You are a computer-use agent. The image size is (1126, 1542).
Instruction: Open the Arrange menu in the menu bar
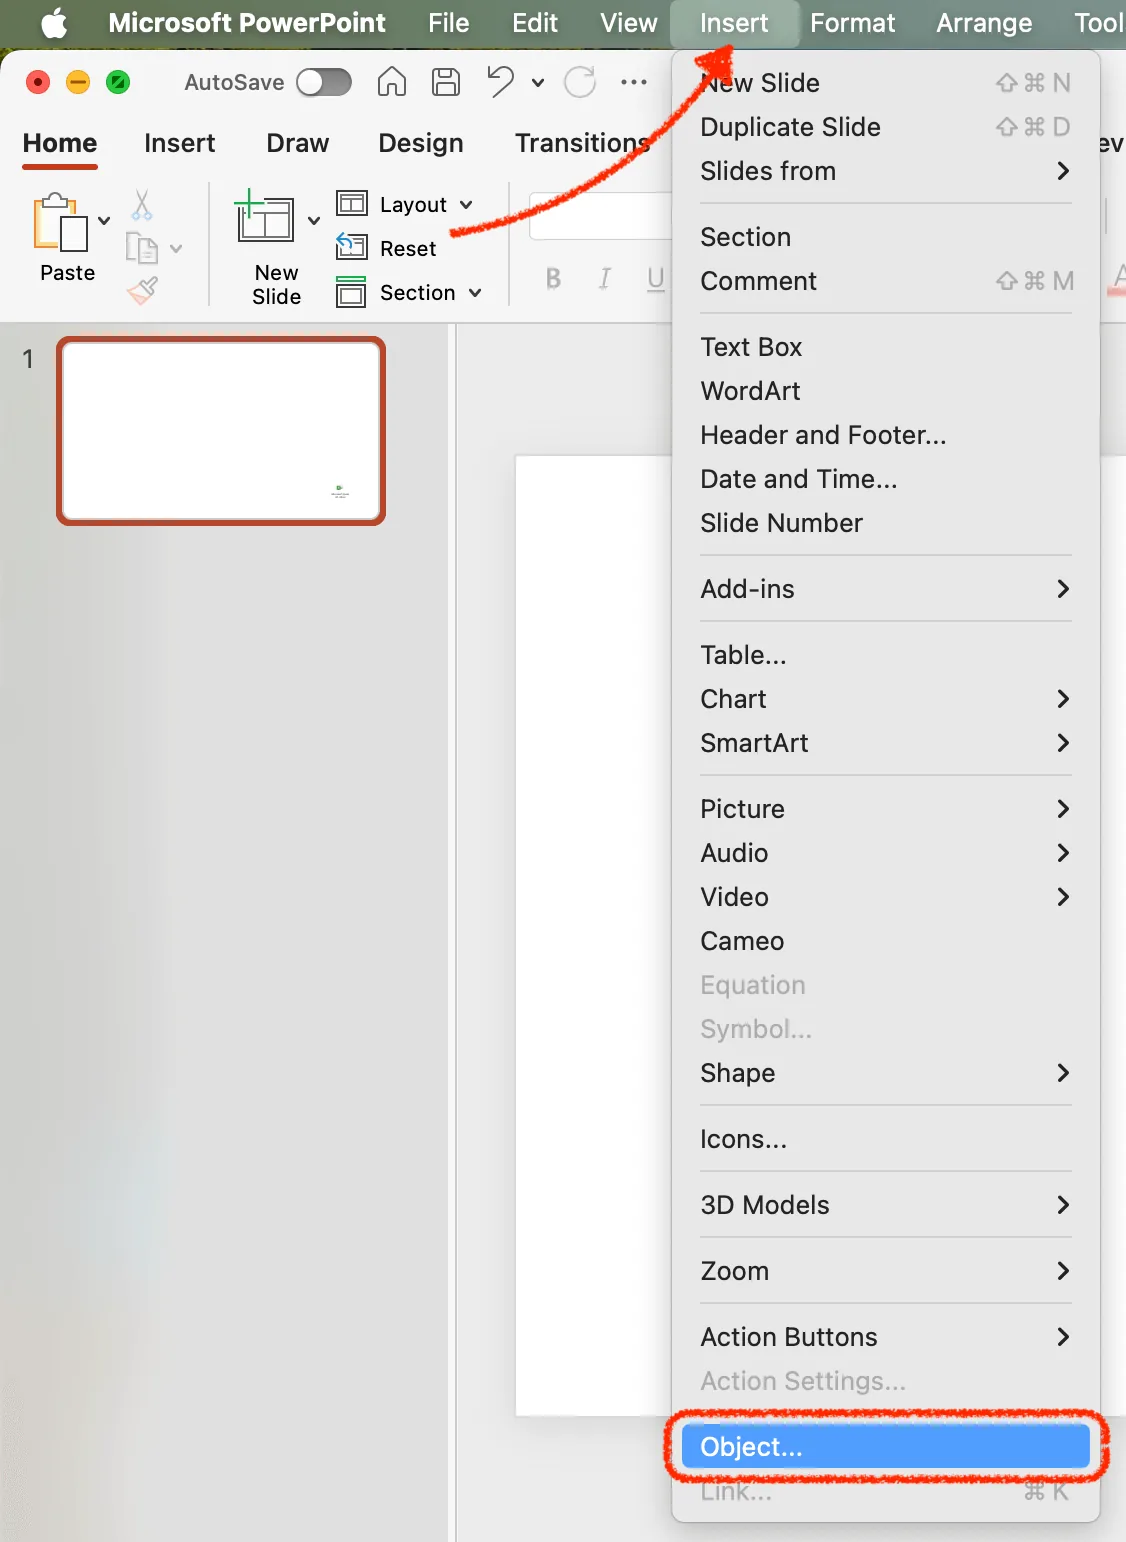coord(984,23)
